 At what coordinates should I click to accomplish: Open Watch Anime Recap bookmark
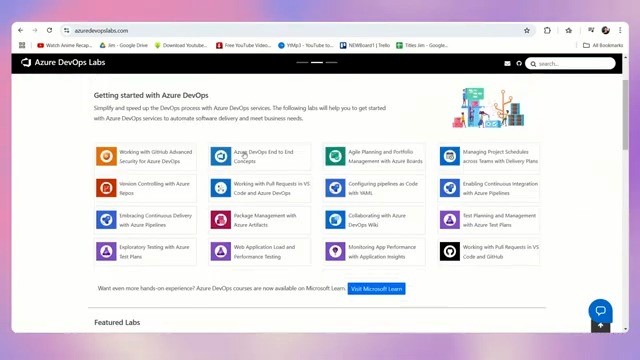[x=64, y=45]
